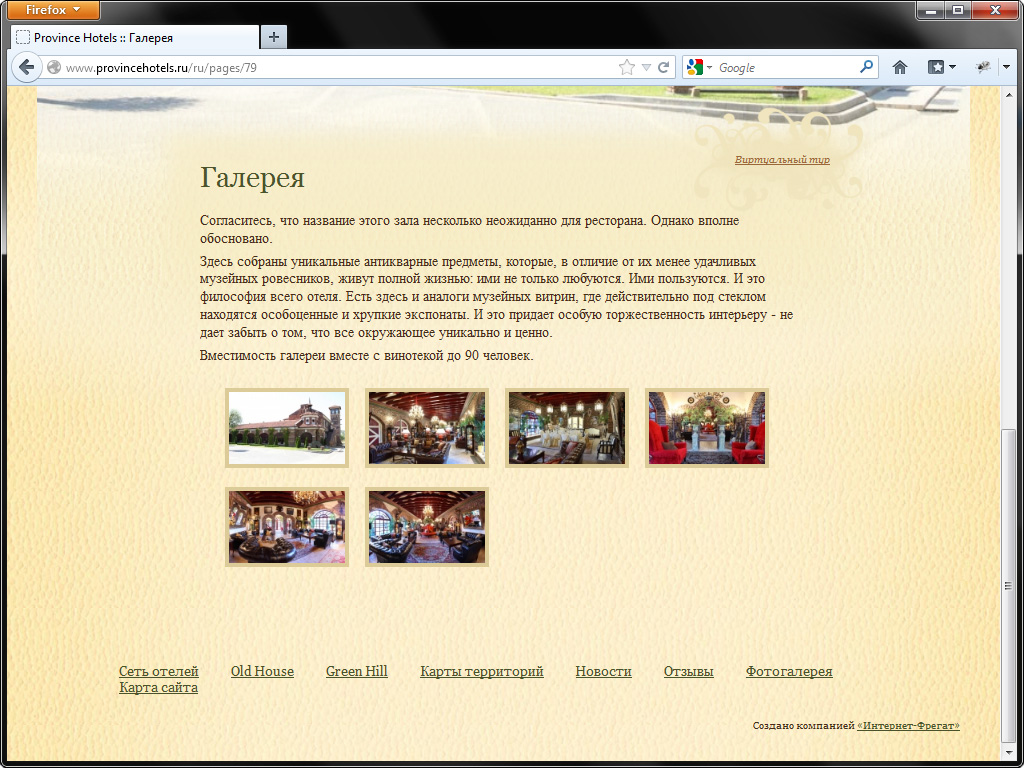The height and width of the screenshot is (768, 1024).
Task: Click the scrollbar up arrow
Action: [x=1008, y=94]
